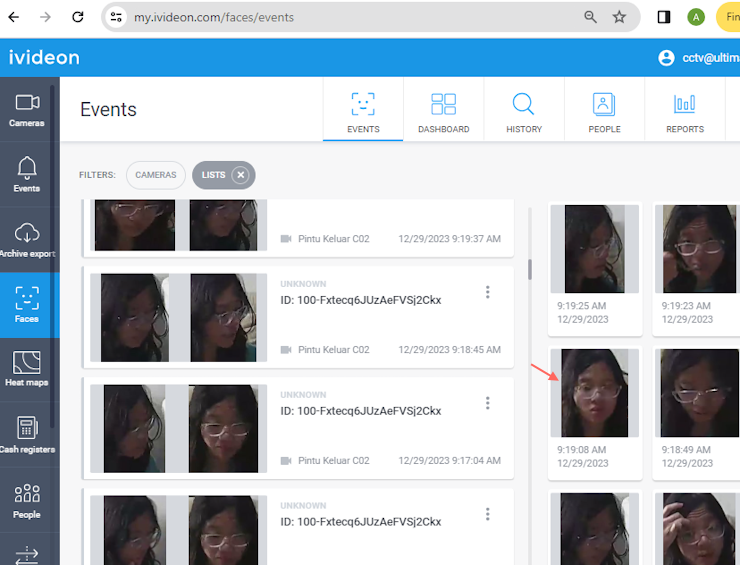The height and width of the screenshot is (565, 740).
Task: Switch to the DASHBOARD tab
Action: (x=444, y=110)
